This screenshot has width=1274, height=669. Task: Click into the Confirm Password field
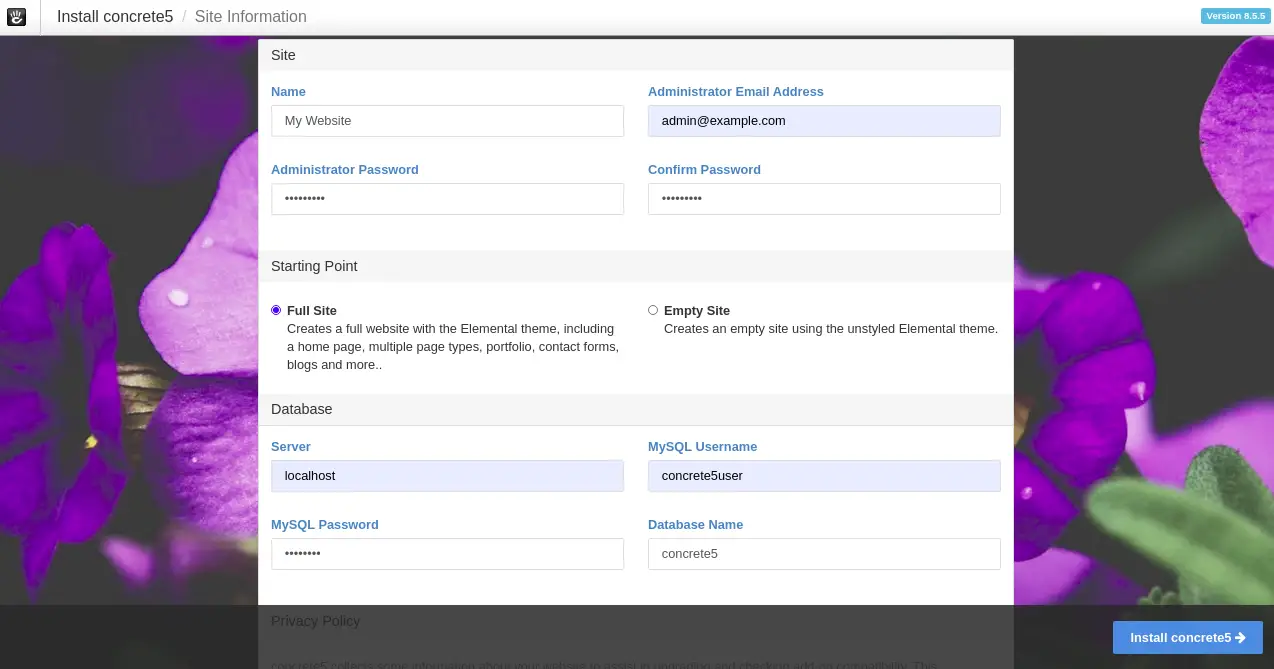pyautogui.click(x=824, y=199)
